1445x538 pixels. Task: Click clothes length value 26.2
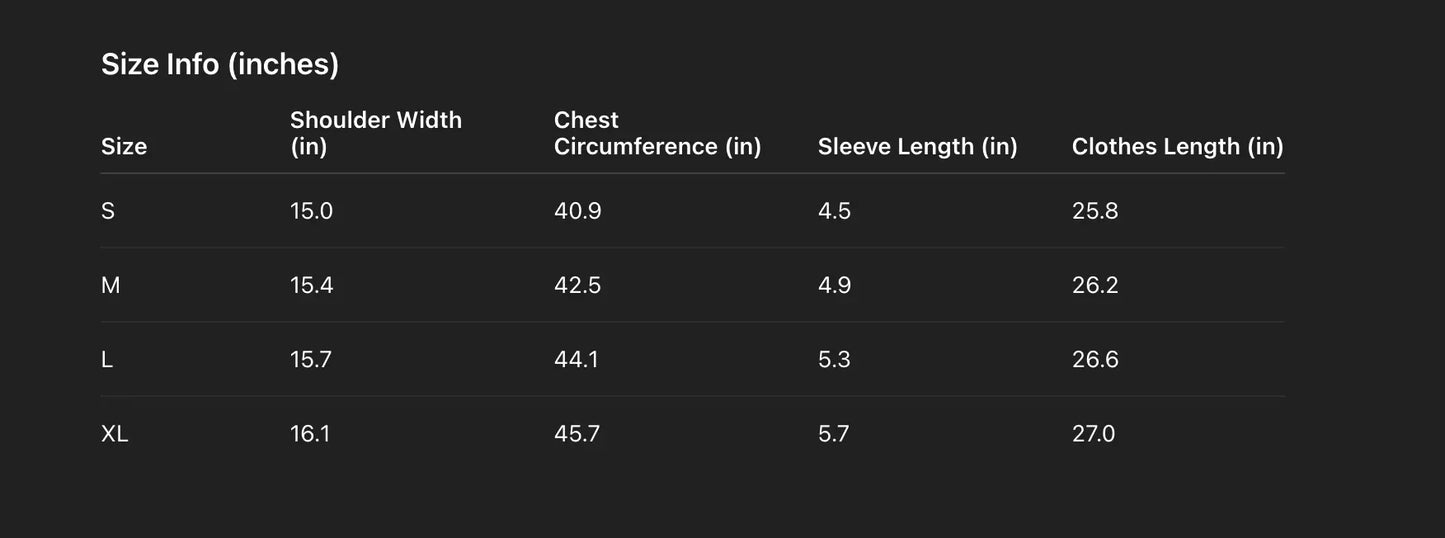point(1095,286)
